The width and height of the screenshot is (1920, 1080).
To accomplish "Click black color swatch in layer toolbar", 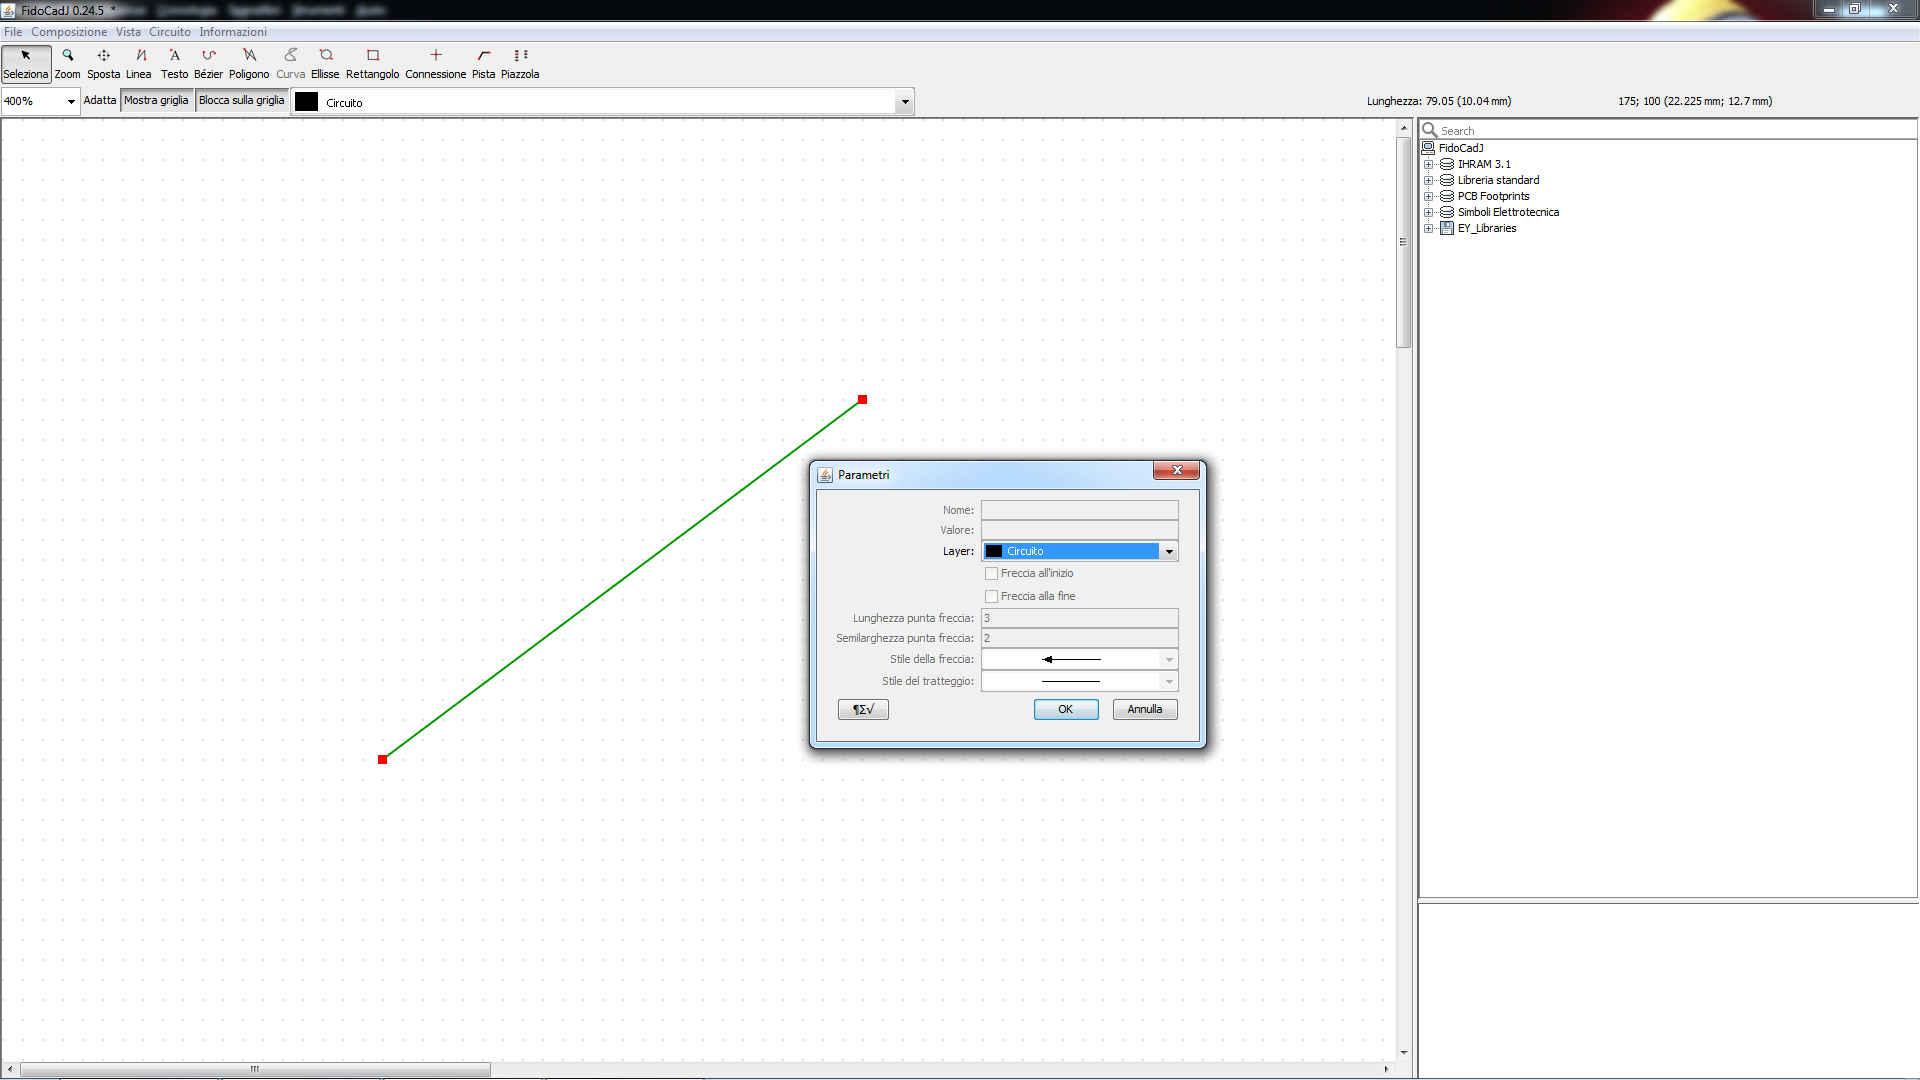I will click(x=307, y=102).
